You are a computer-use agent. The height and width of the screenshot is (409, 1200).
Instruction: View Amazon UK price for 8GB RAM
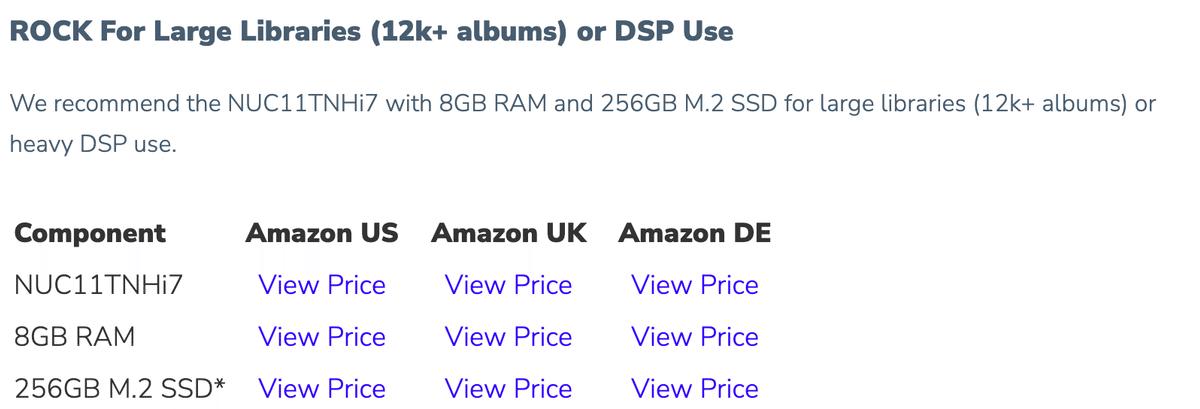(508, 337)
